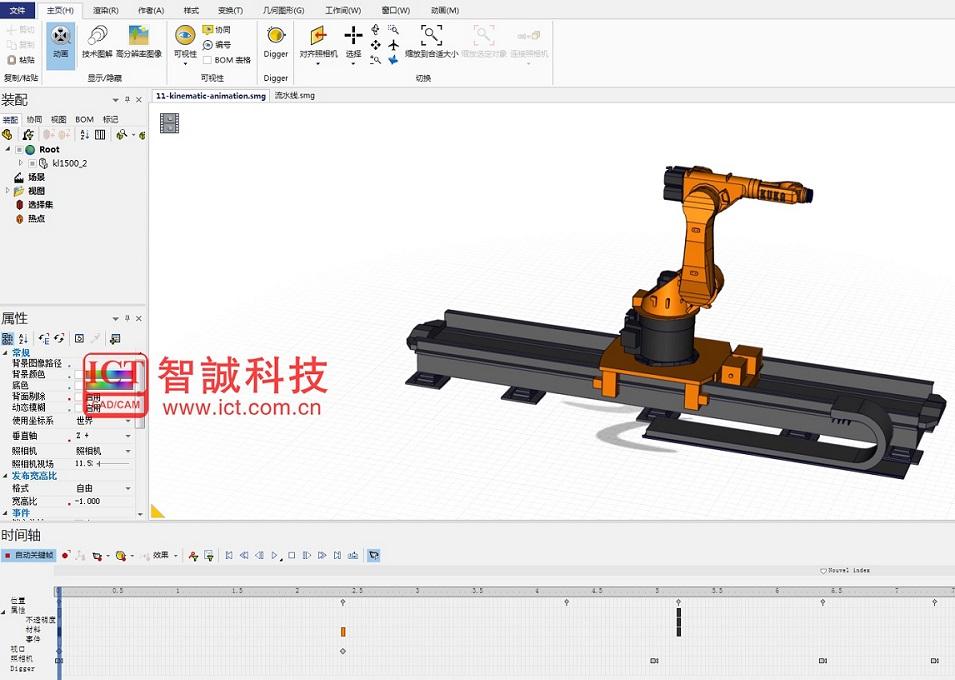Click the 效果 button in the timeline toolbar
Image resolution: width=955 pixels, height=680 pixels.
pyautogui.click(x=163, y=555)
